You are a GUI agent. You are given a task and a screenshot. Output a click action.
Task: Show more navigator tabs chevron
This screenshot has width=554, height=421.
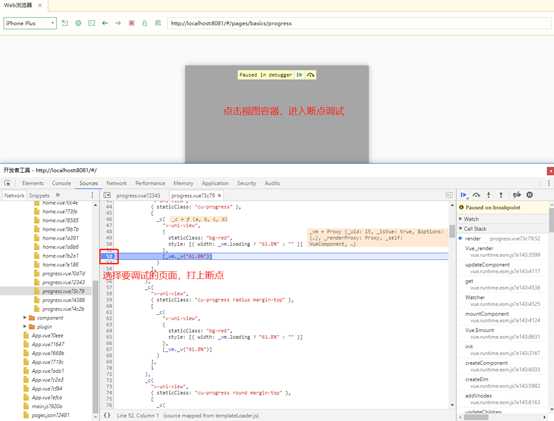coord(58,195)
